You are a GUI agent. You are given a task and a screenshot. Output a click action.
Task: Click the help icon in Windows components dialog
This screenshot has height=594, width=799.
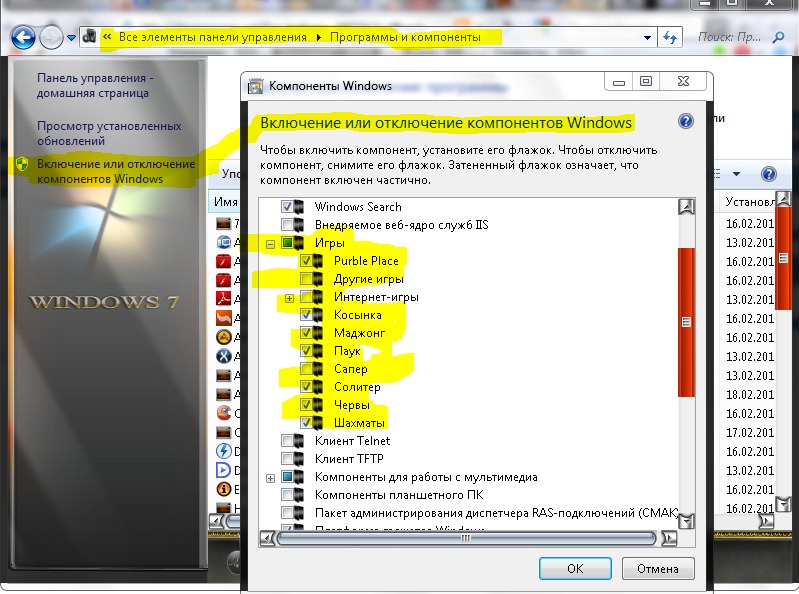tap(686, 121)
